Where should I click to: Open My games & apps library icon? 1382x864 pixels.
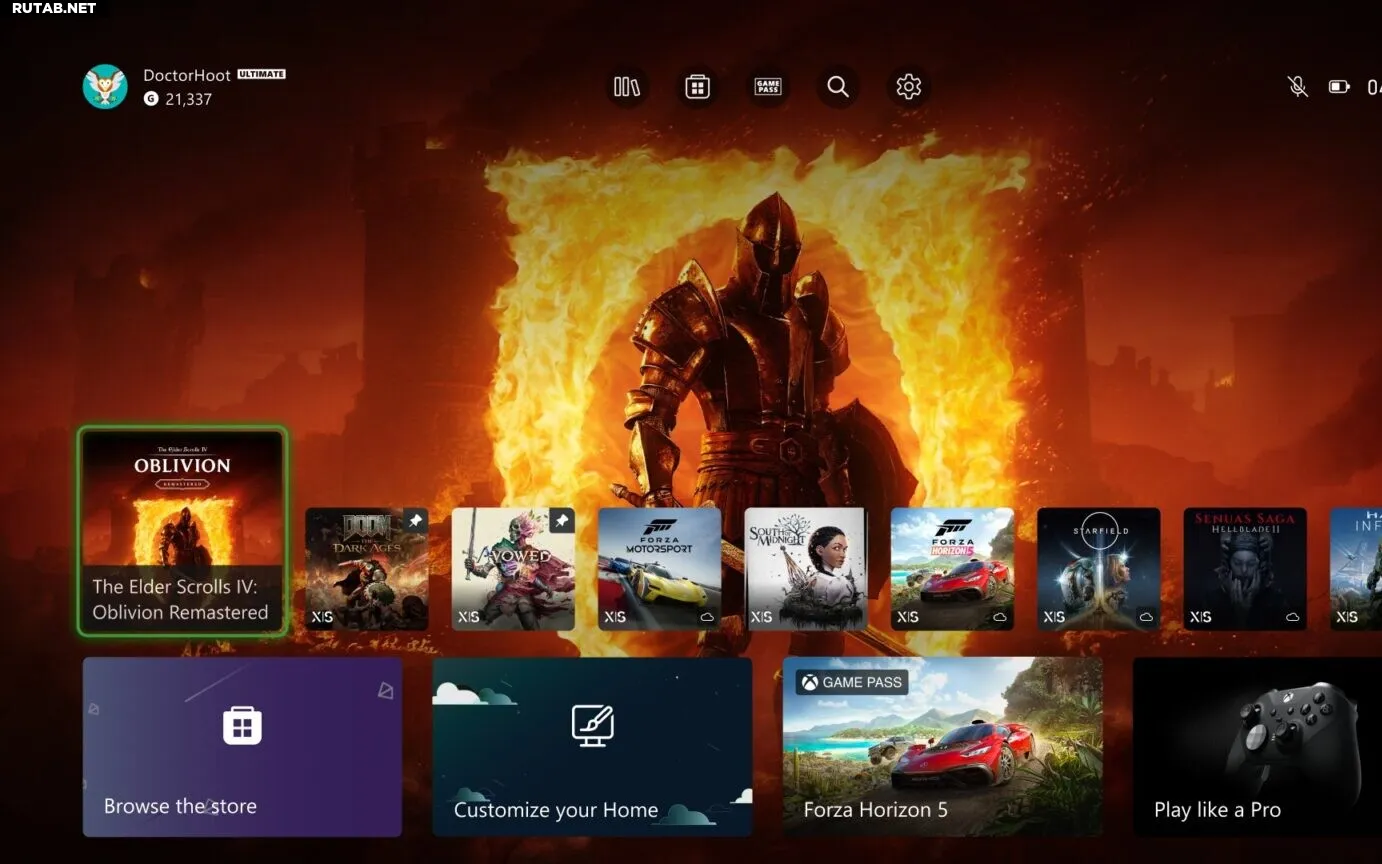[627, 87]
